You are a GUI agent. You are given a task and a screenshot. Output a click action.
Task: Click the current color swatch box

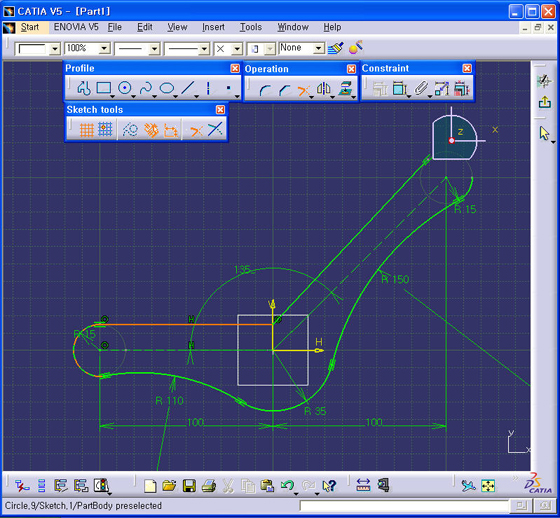point(31,49)
